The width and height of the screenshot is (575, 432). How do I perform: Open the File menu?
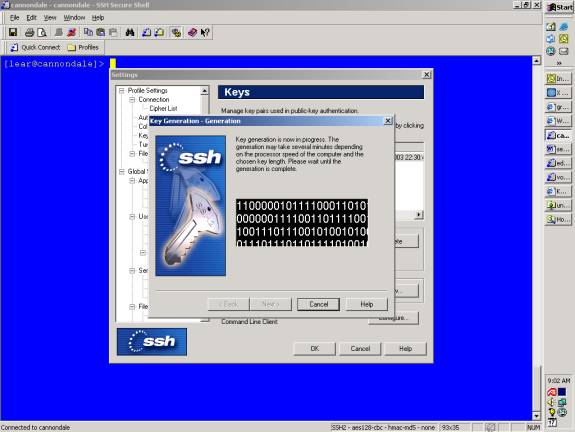click(14, 18)
